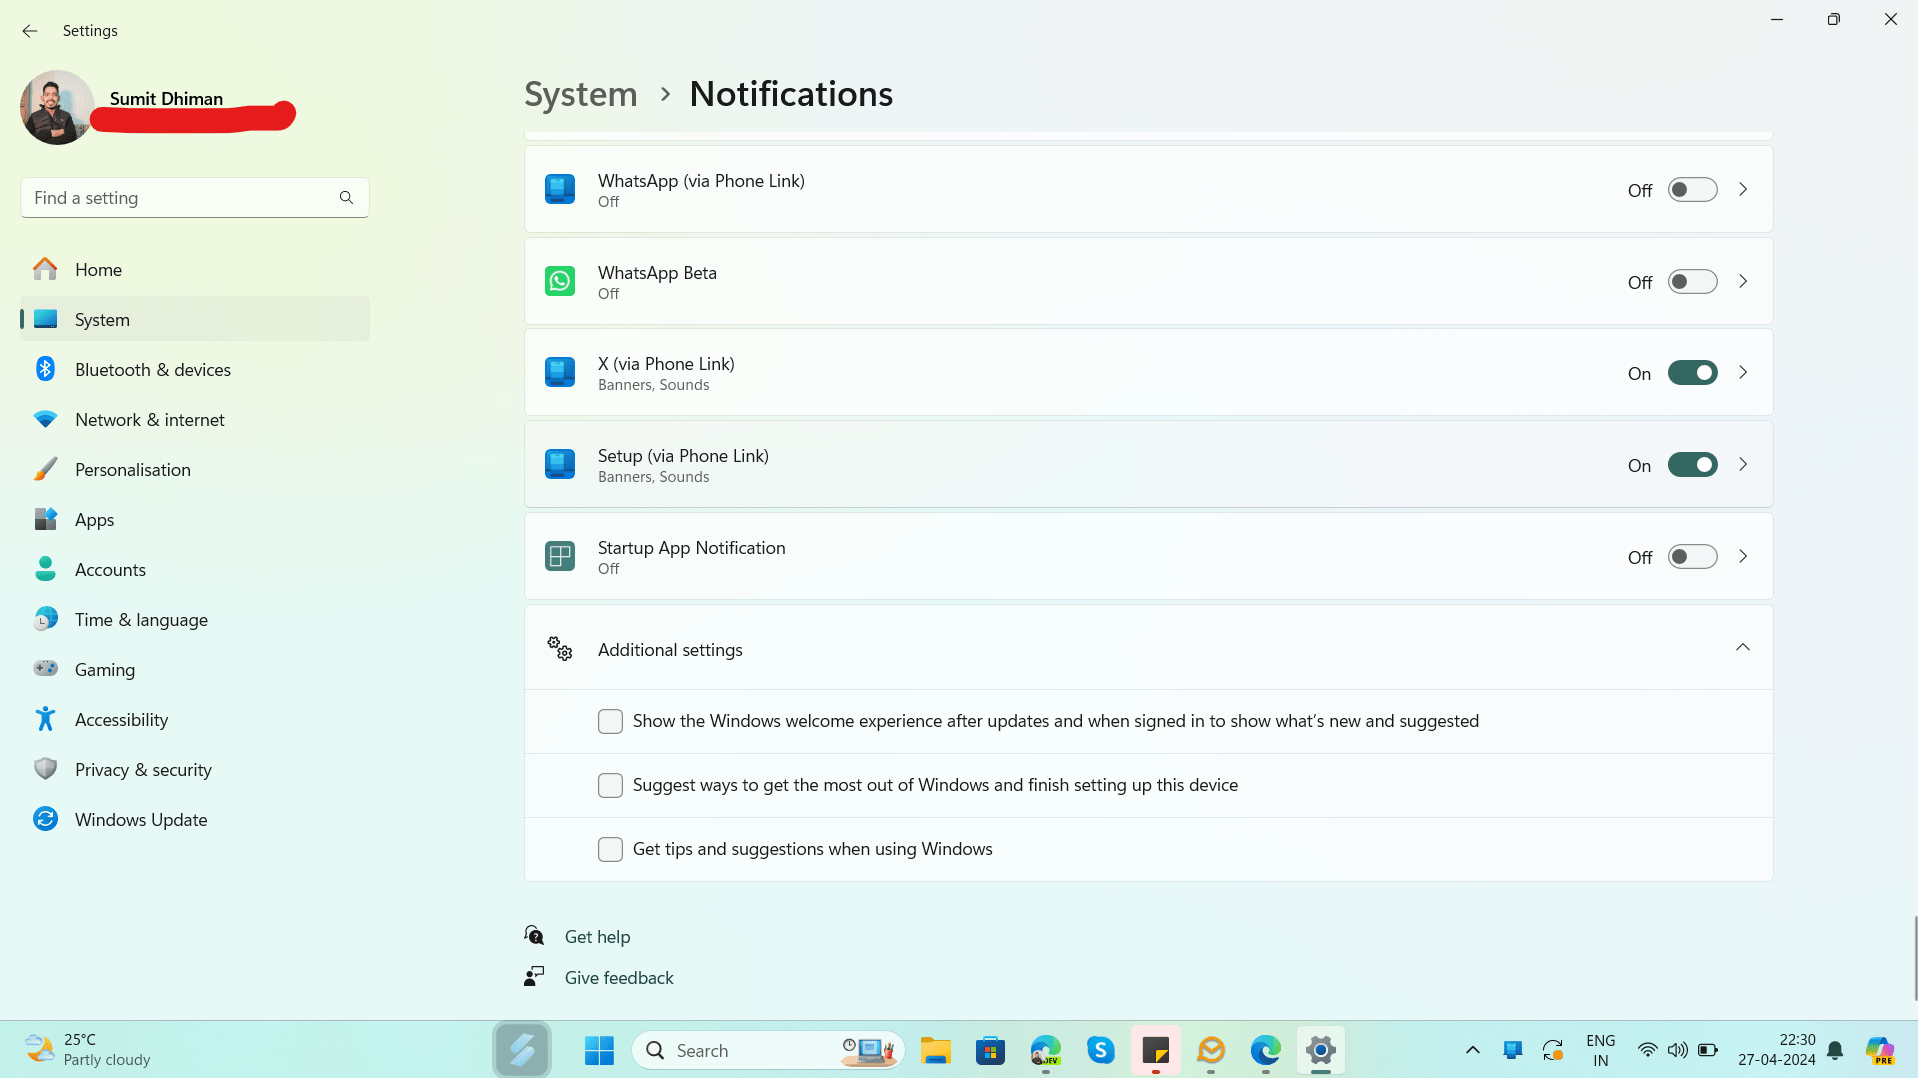Viewport: 1918px width, 1078px height.
Task: Click the Give feedback icon
Action: [x=534, y=977]
